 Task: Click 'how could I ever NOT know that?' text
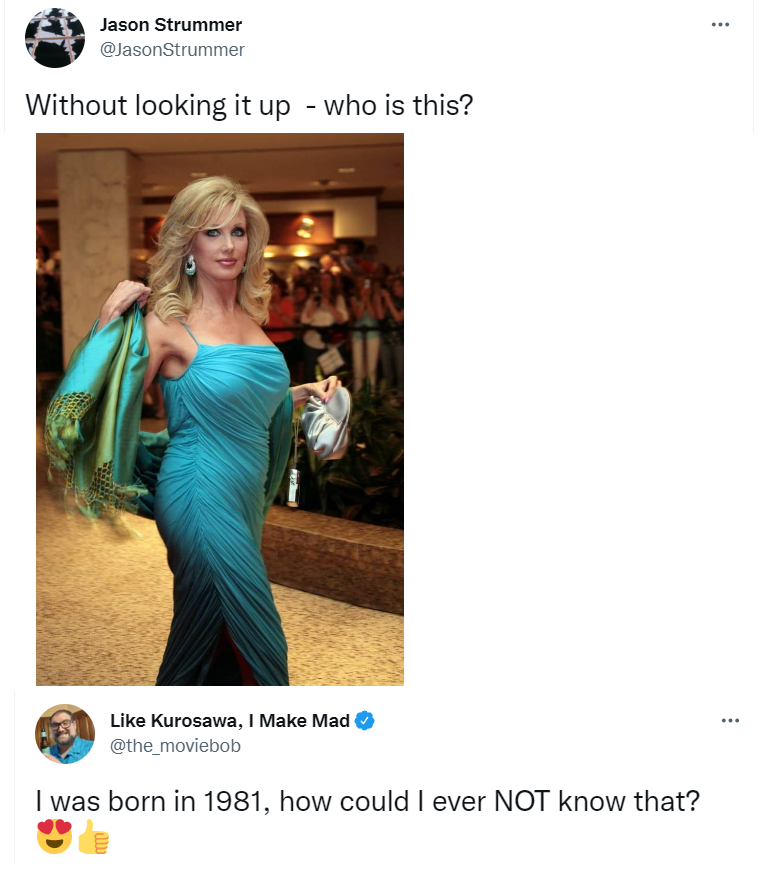click(x=490, y=801)
